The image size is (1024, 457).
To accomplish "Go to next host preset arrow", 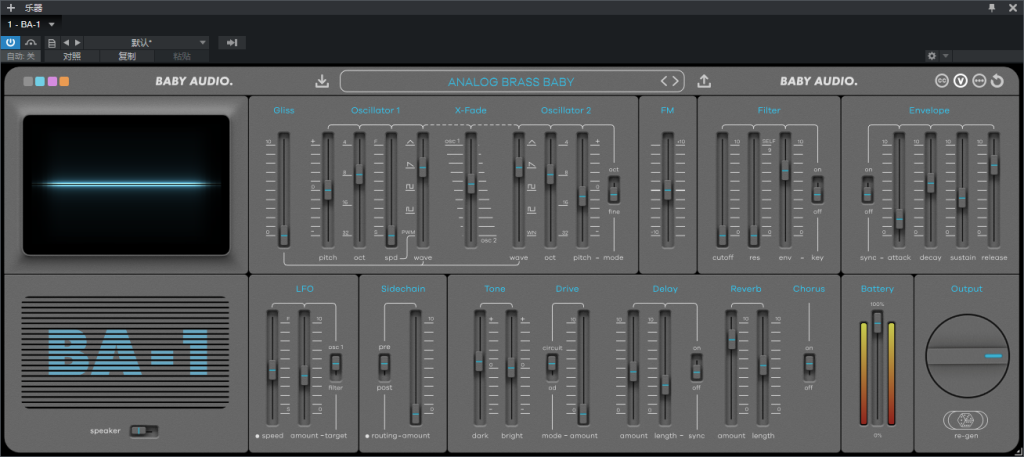I will click(x=78, y=43).
